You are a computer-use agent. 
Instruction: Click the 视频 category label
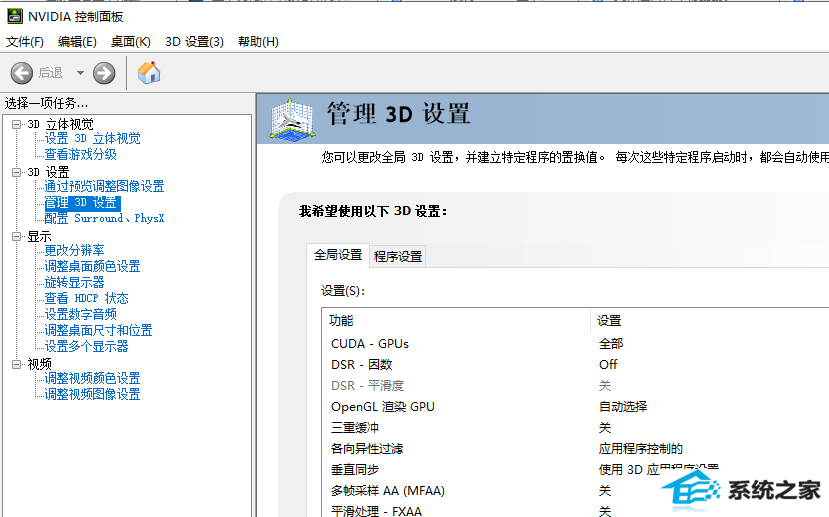[40, 364]
